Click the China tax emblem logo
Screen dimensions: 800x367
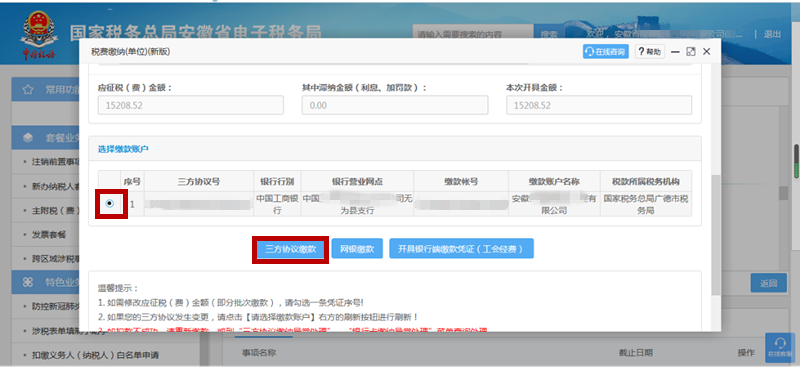coord(39,34)
